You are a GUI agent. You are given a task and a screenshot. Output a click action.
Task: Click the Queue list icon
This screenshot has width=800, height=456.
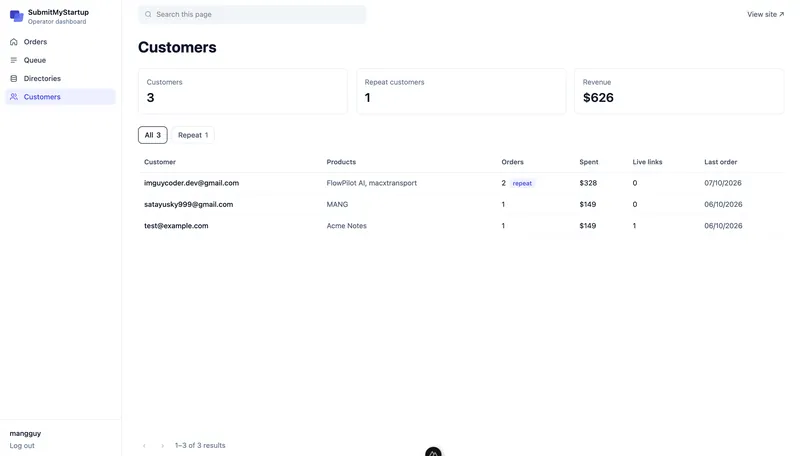[x=14, y=60]
